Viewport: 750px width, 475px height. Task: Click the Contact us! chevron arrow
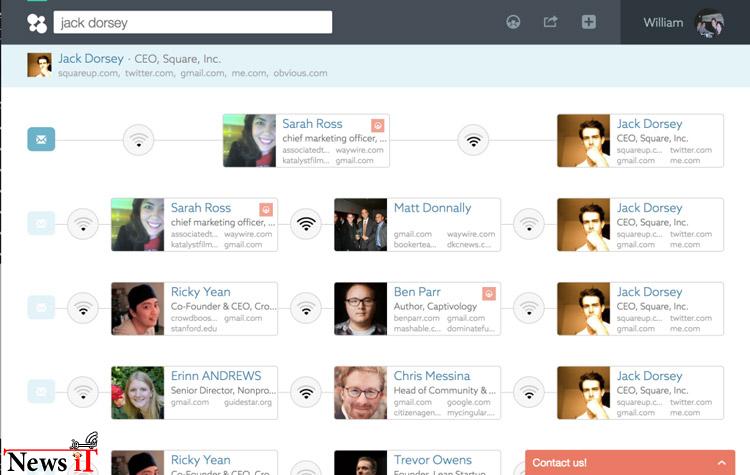tap(722, 463)
